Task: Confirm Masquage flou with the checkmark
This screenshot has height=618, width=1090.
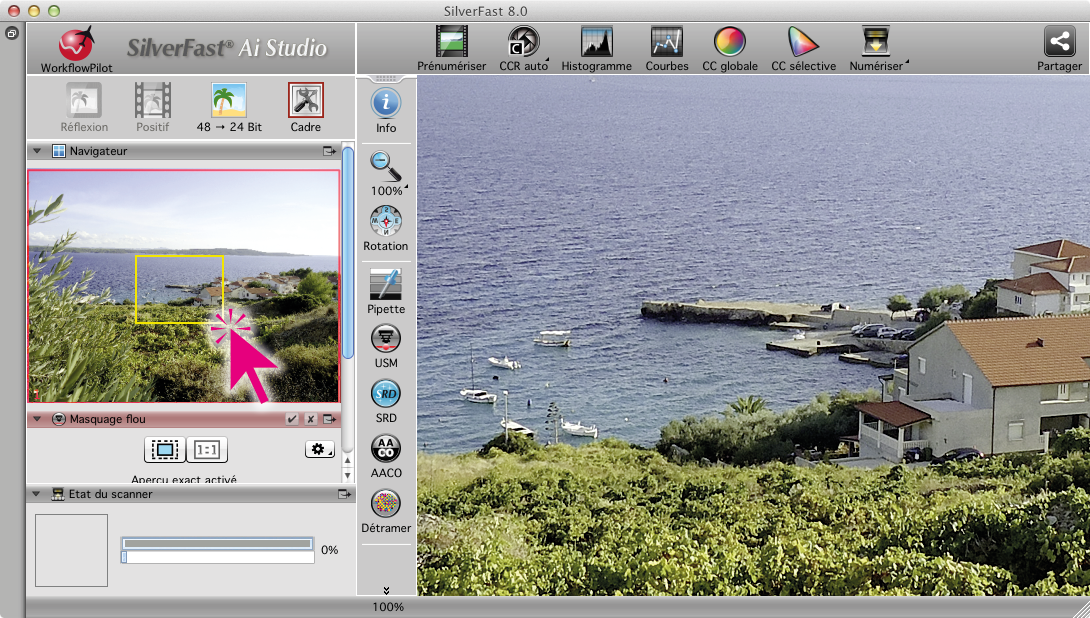Action: 292,419
